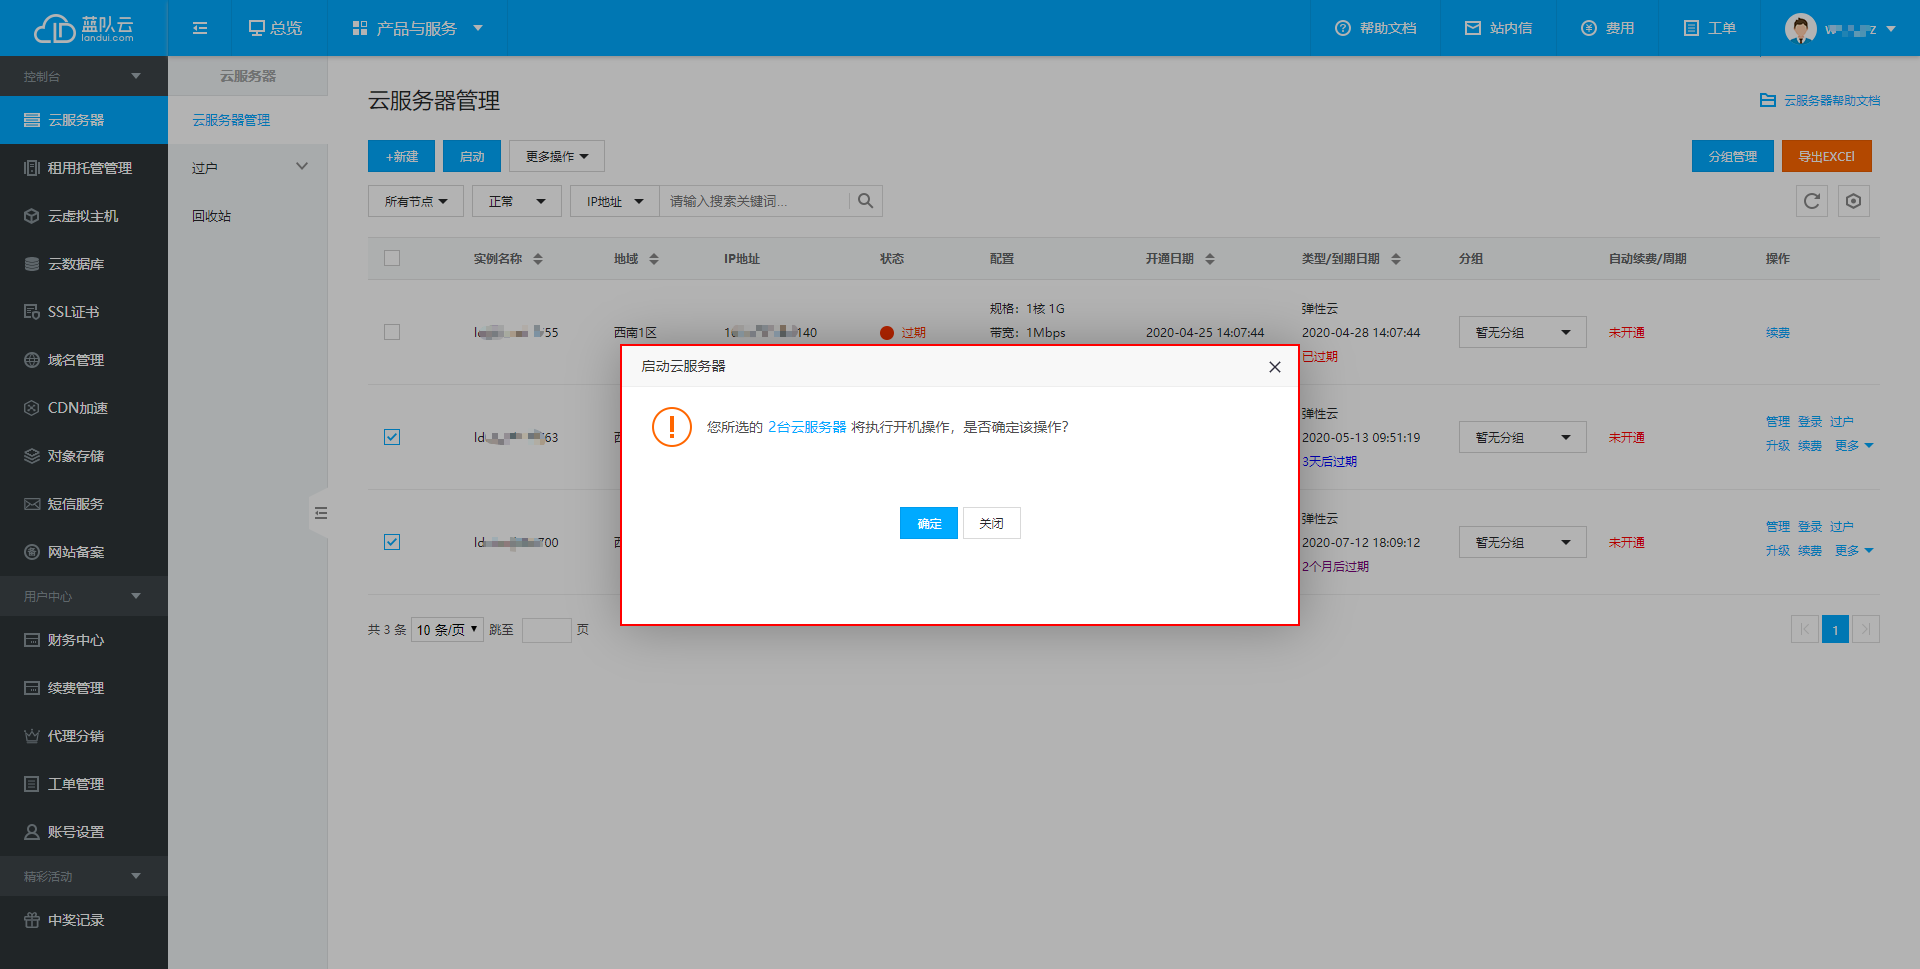The height and width of the screenshot is (969, 1920).
Task: Click the user avatar in header
Action: click(1800, 28)
